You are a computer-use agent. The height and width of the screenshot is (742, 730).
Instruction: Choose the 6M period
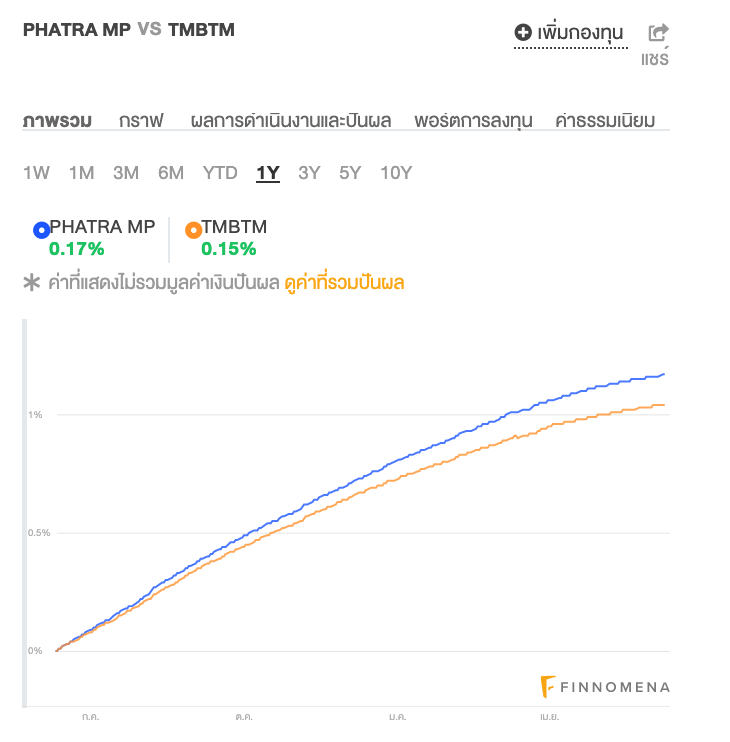[171, 173]
